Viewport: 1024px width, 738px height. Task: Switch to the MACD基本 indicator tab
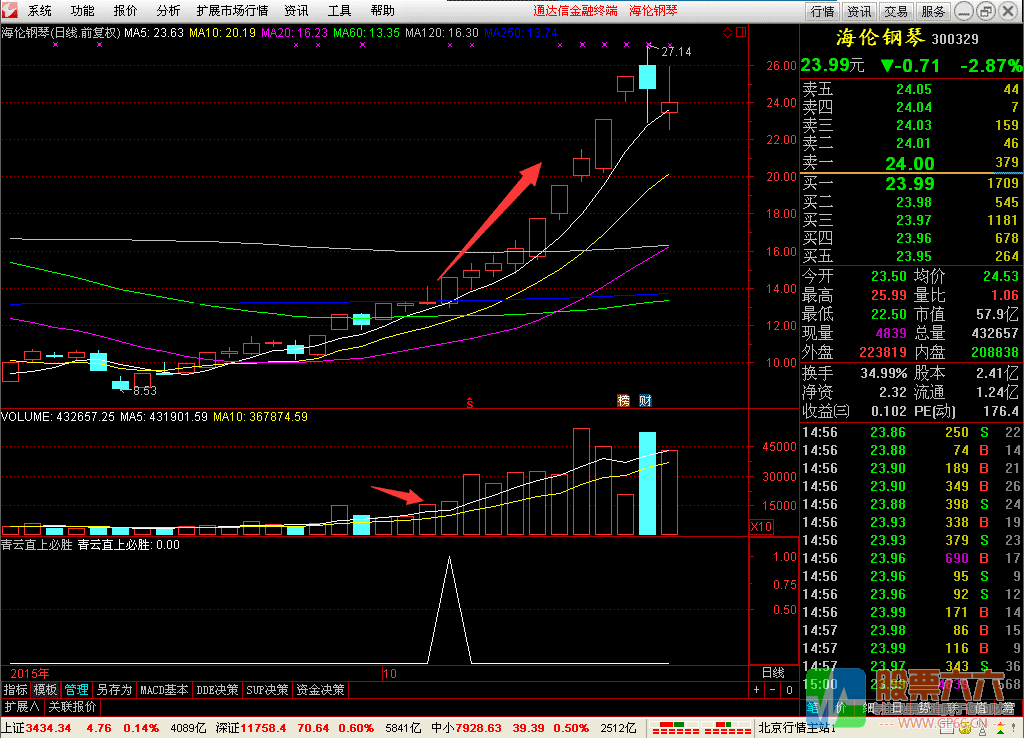(x=164, y=690)
